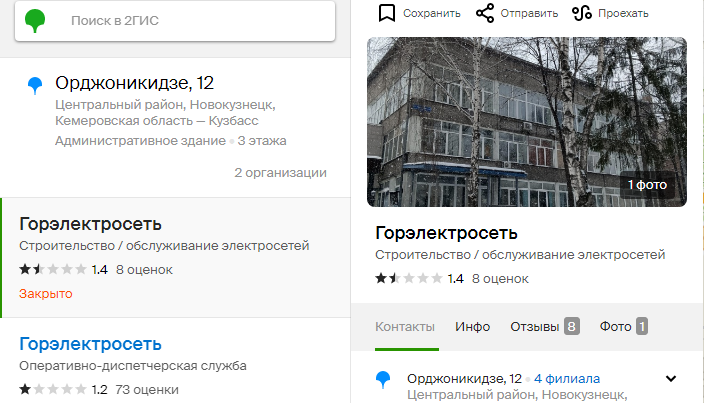
Task: Click the blue pin next to Орджоникидзе, 12 heading
Action: tap(35, 85)
